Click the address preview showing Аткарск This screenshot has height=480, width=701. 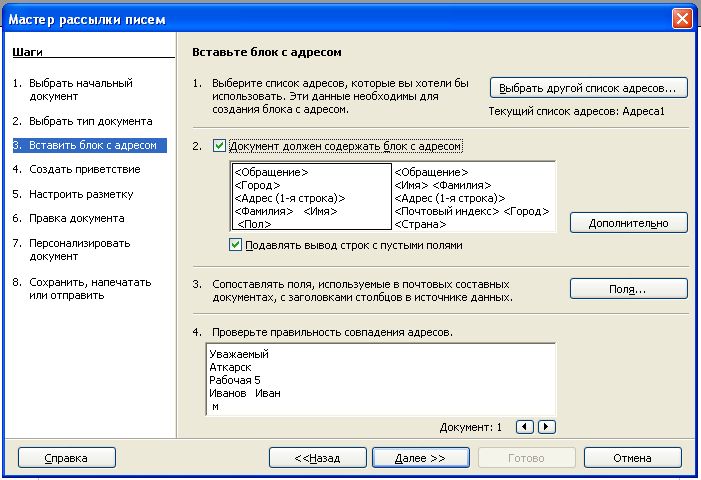[381, 379]
